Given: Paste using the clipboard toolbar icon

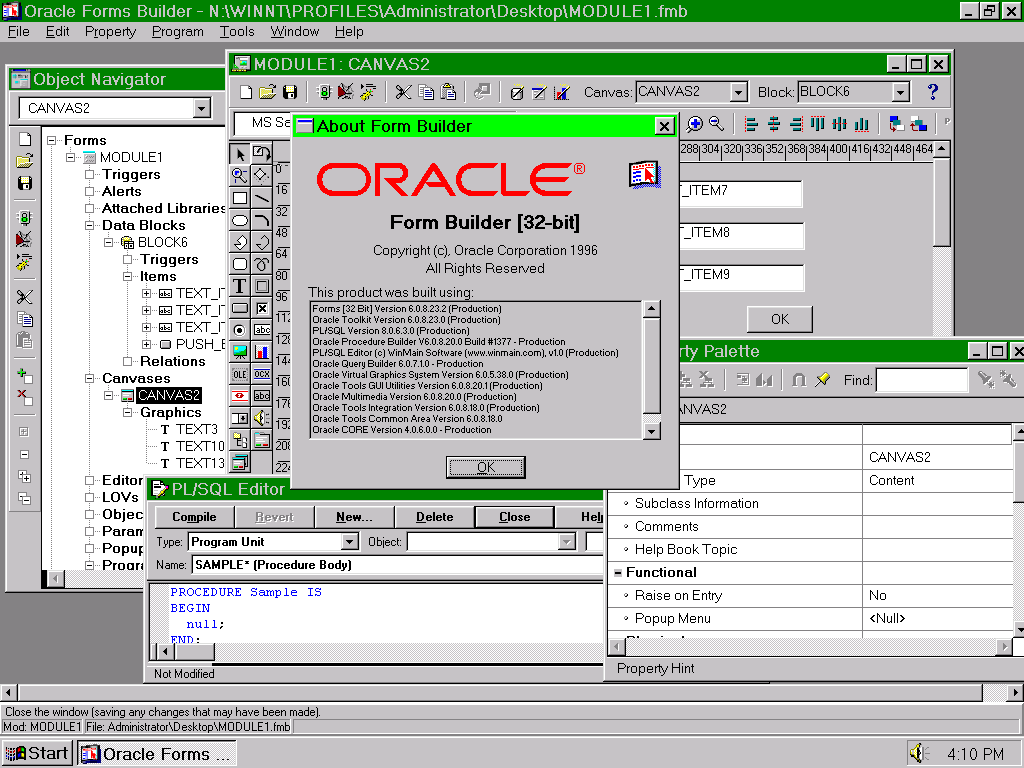Looking at the screenshot, I should (447, 93).
